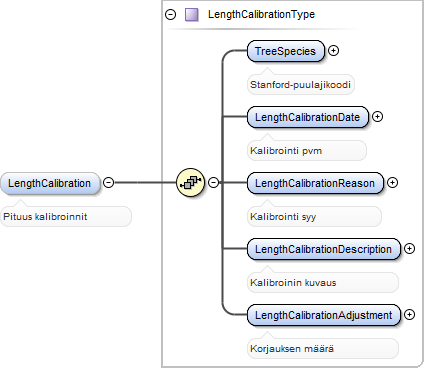Click the sequence compositor icon

(x=190, y=182)
